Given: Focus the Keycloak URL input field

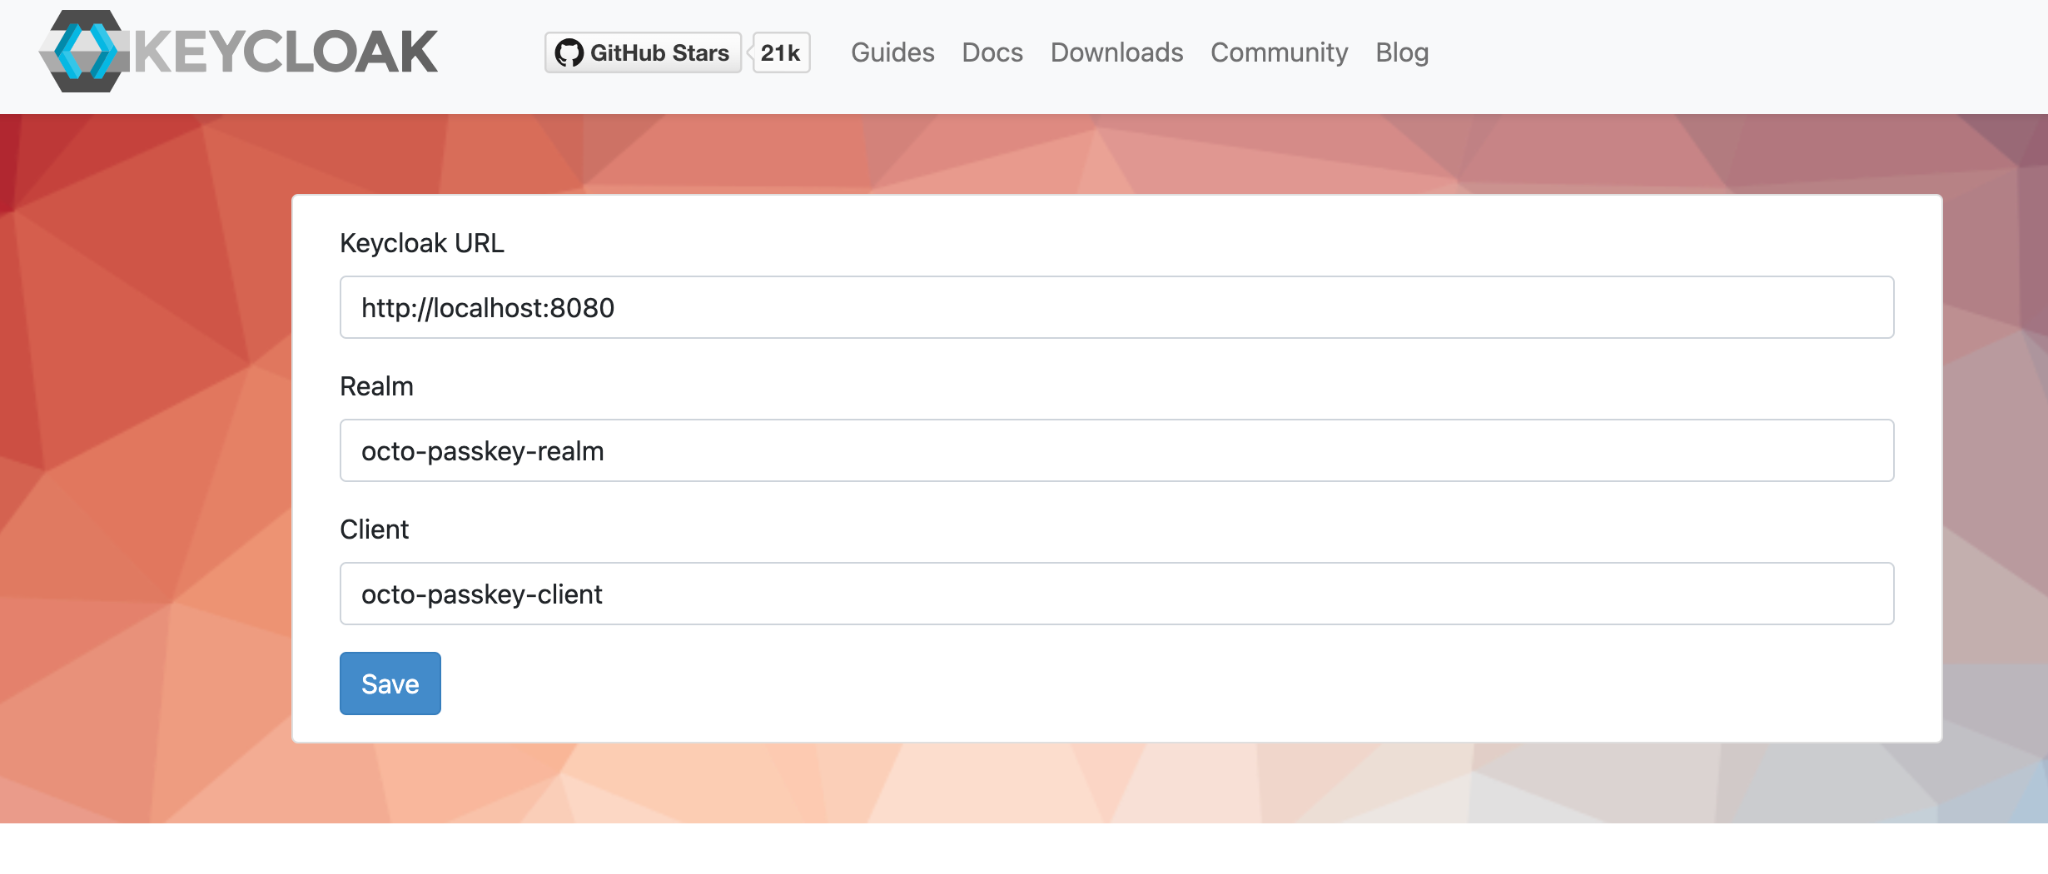Looking at the screenshot, I should (1116, 308).
